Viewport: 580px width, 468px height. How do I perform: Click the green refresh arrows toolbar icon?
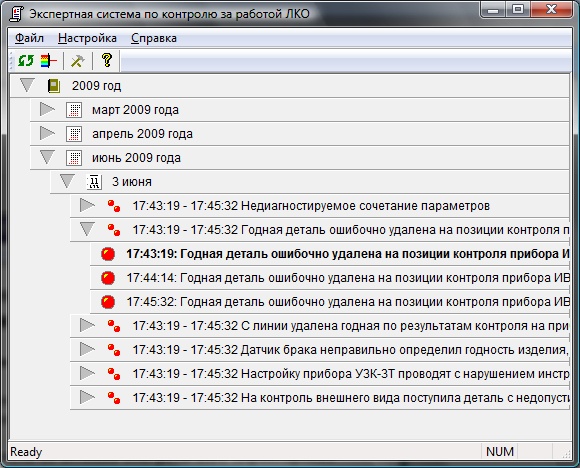pos(26,60)
